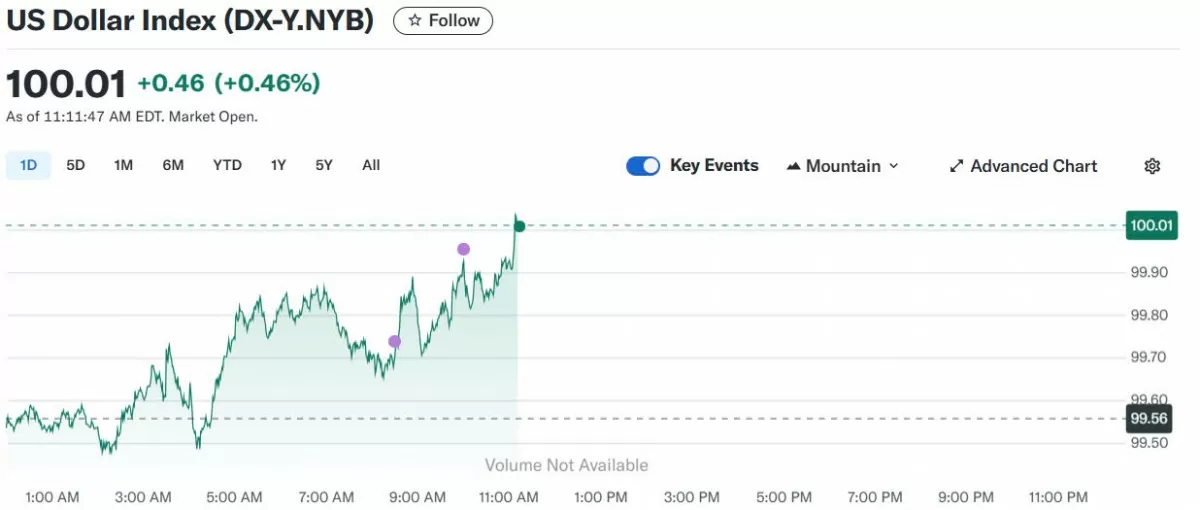Image resolution: width=1200 pixels, height=510 pixels.
Task: Click the 99.56 previous close axis label
Action: click(x=1150, y=419)
